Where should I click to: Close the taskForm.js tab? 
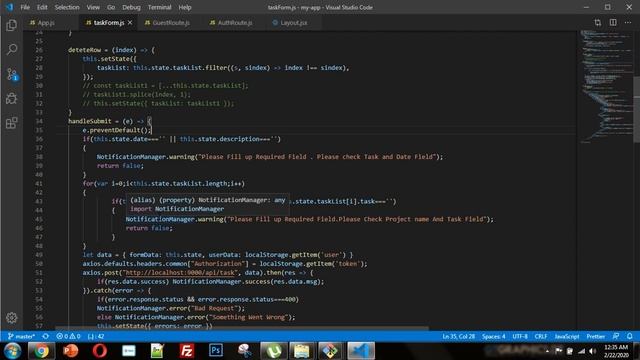(x=130, y=23)
